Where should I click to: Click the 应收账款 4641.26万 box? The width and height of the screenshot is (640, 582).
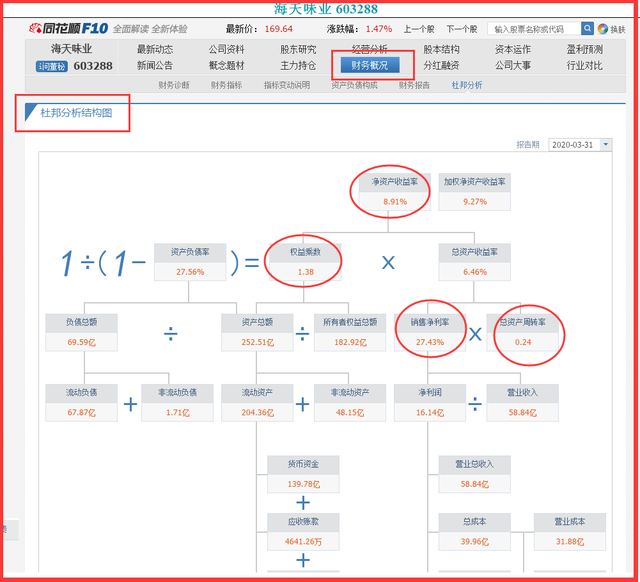point(303,532)
